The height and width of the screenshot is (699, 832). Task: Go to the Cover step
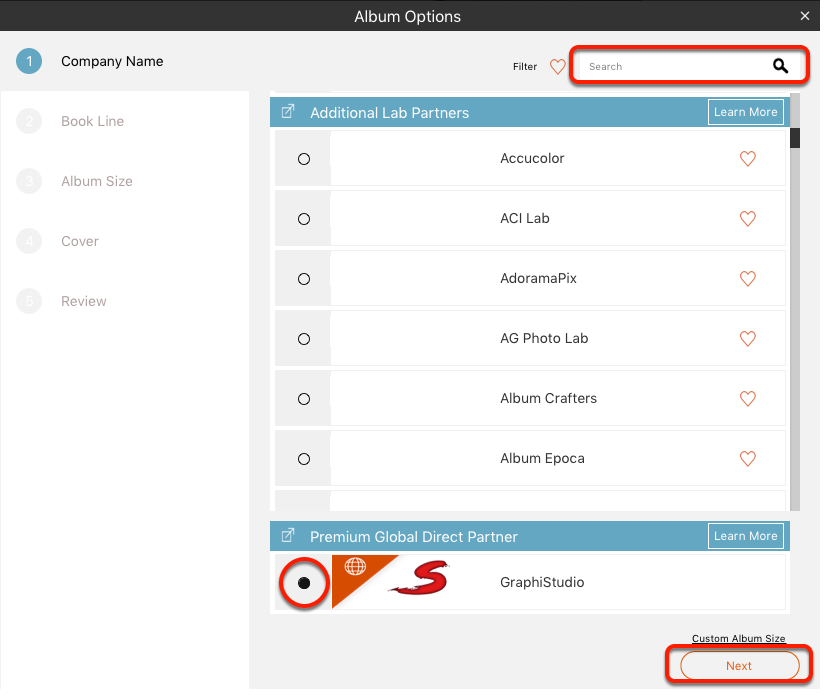(x=58, y=241)
